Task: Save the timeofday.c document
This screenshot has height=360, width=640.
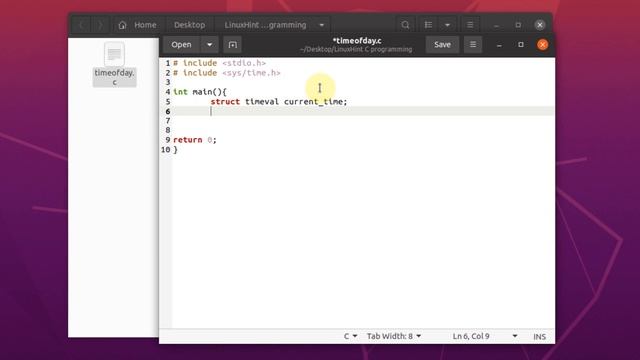Action: pos(442,44)
